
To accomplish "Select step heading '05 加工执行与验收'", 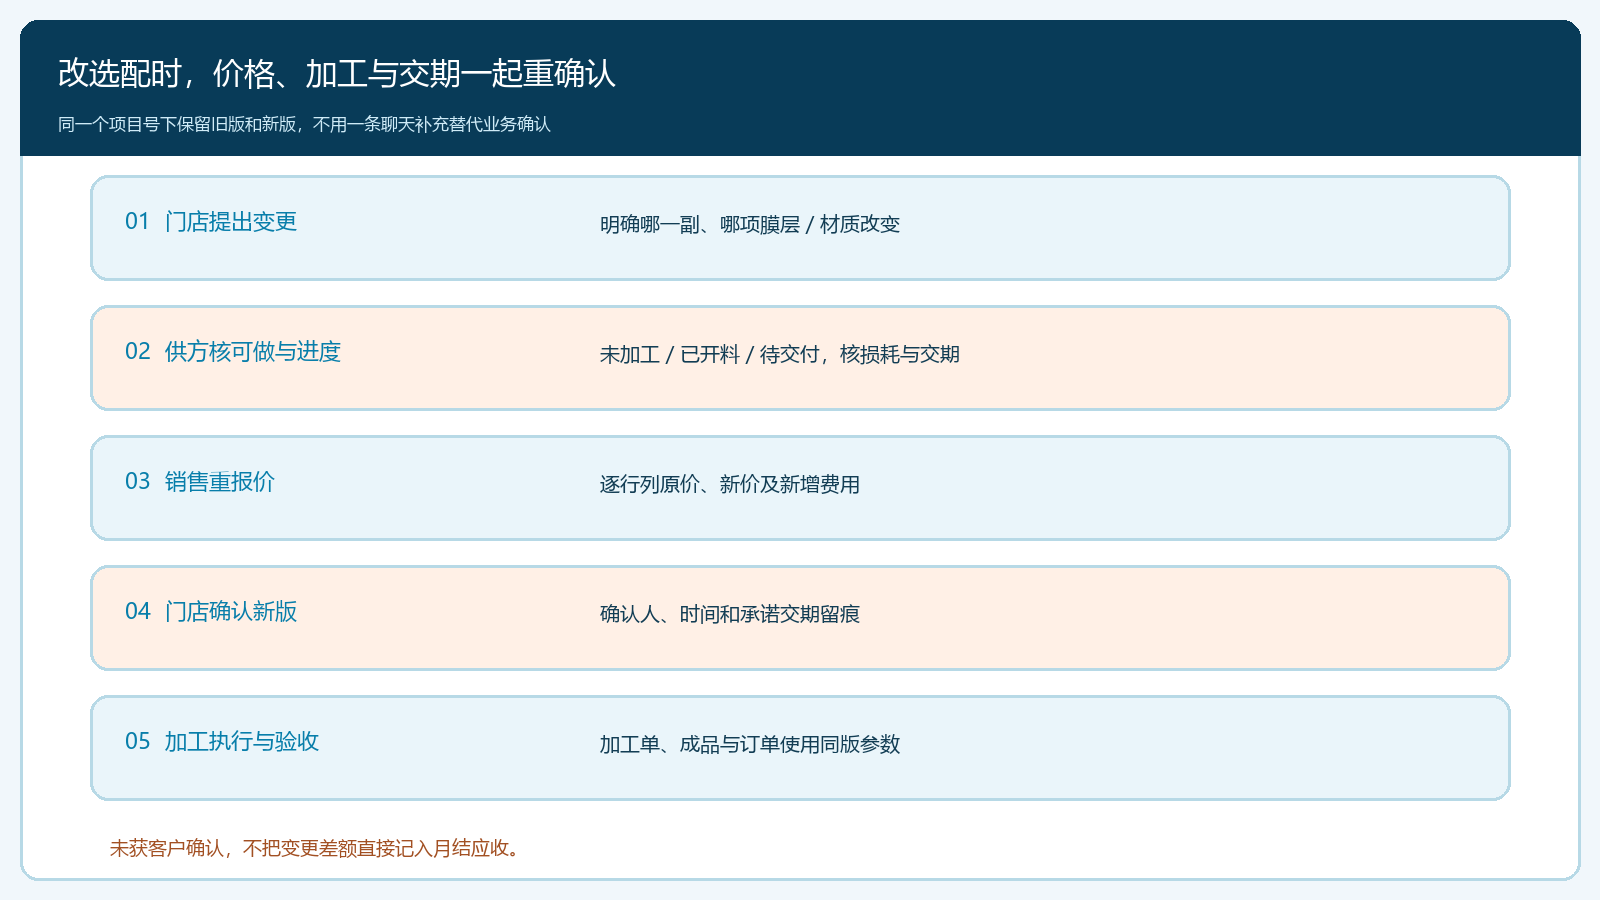I will click(x=222, y=741).
